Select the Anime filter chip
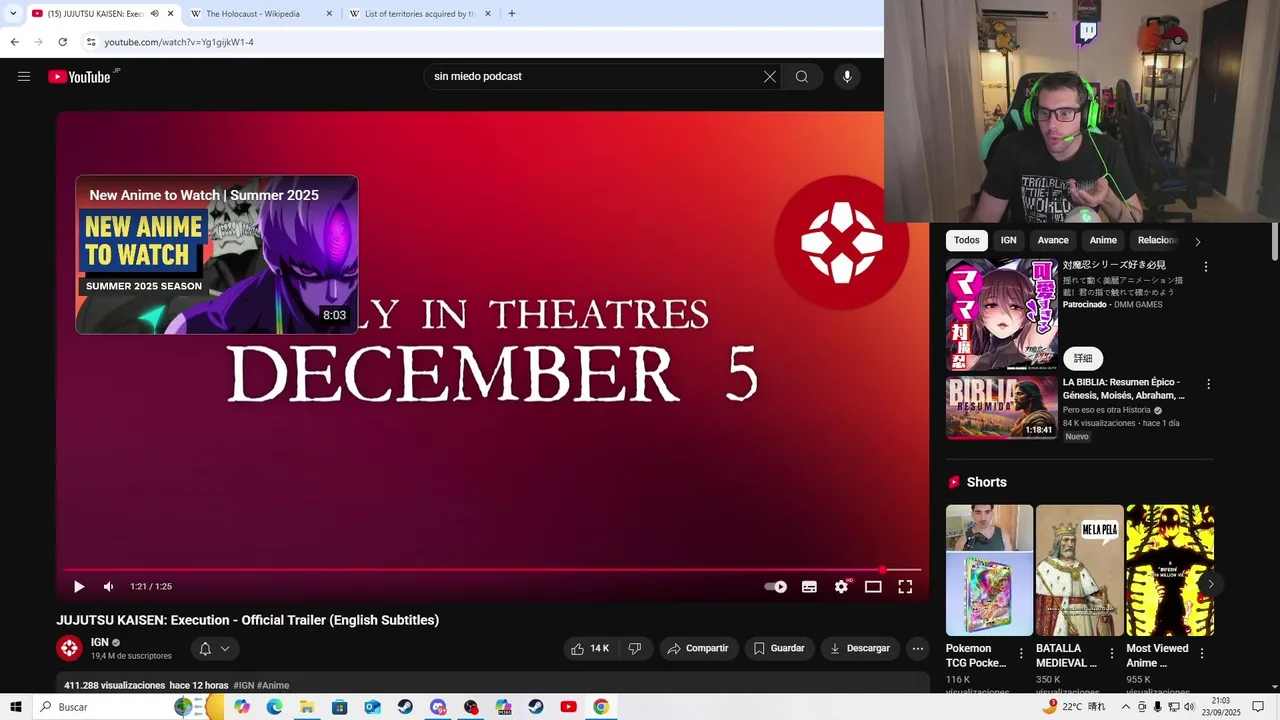 tap(1103, 240)
